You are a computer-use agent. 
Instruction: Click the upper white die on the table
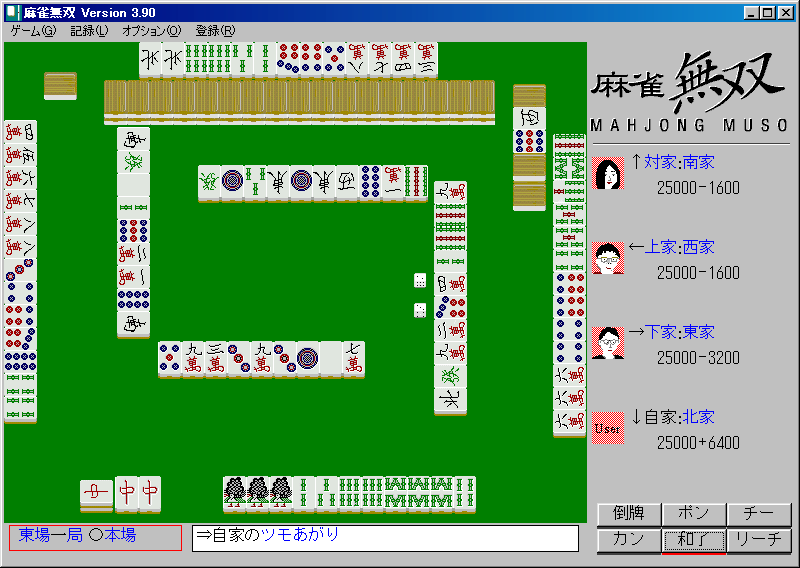click(421, 281)
